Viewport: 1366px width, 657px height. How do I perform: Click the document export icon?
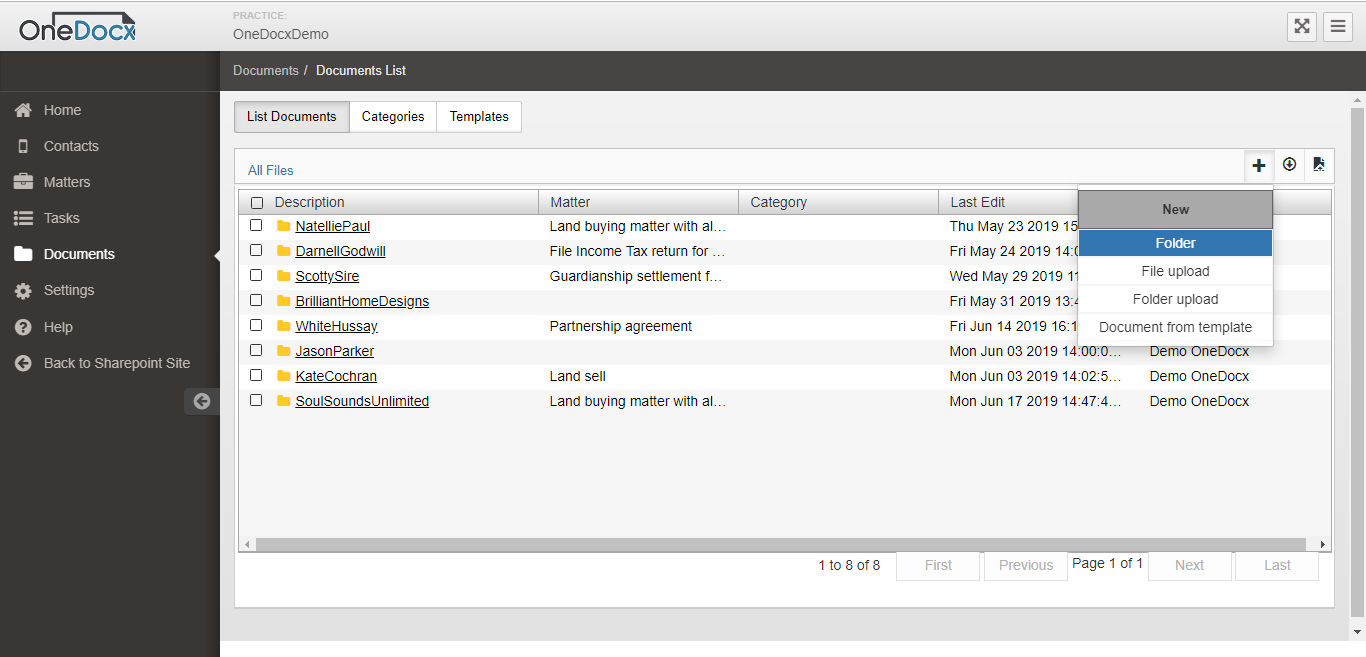click(1319, 165)
